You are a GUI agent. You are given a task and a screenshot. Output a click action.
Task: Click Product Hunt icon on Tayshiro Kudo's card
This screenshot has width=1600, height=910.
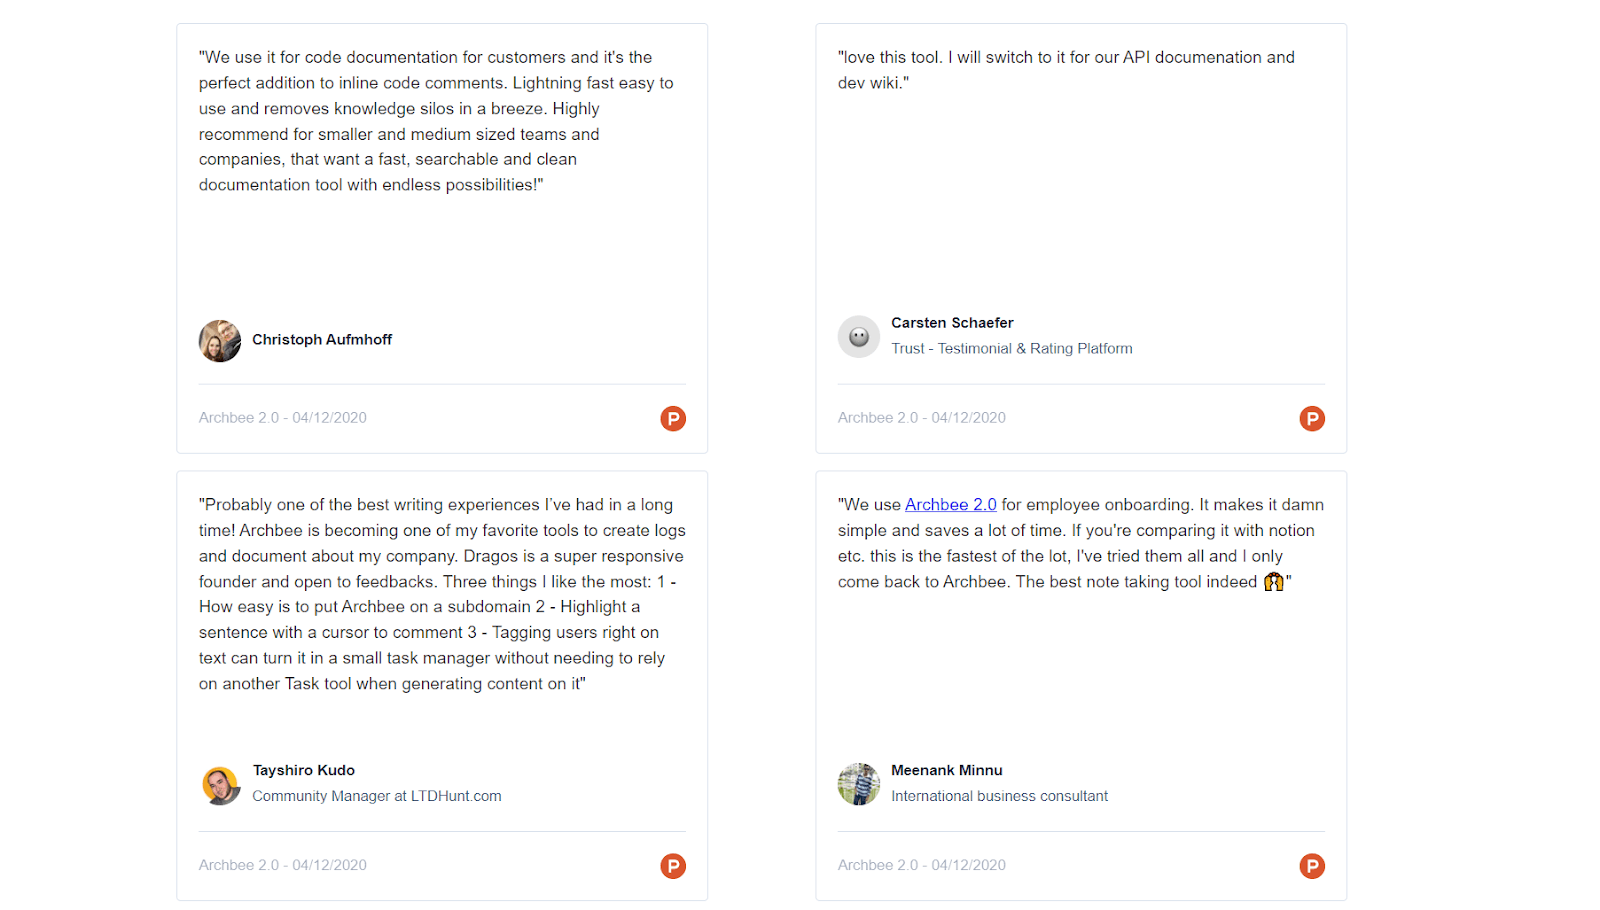[673, 866]
